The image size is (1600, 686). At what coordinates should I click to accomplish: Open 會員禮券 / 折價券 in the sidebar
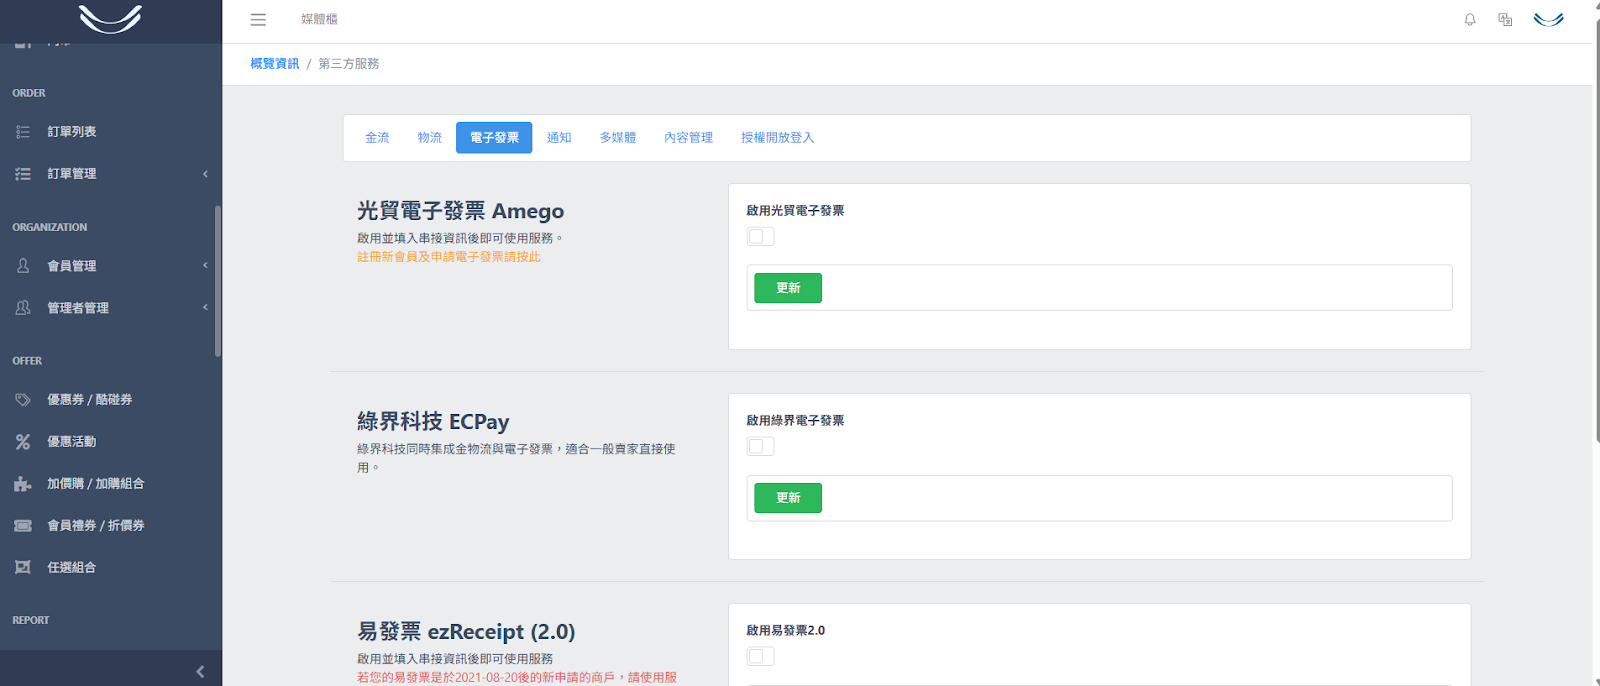coord(96,526)
